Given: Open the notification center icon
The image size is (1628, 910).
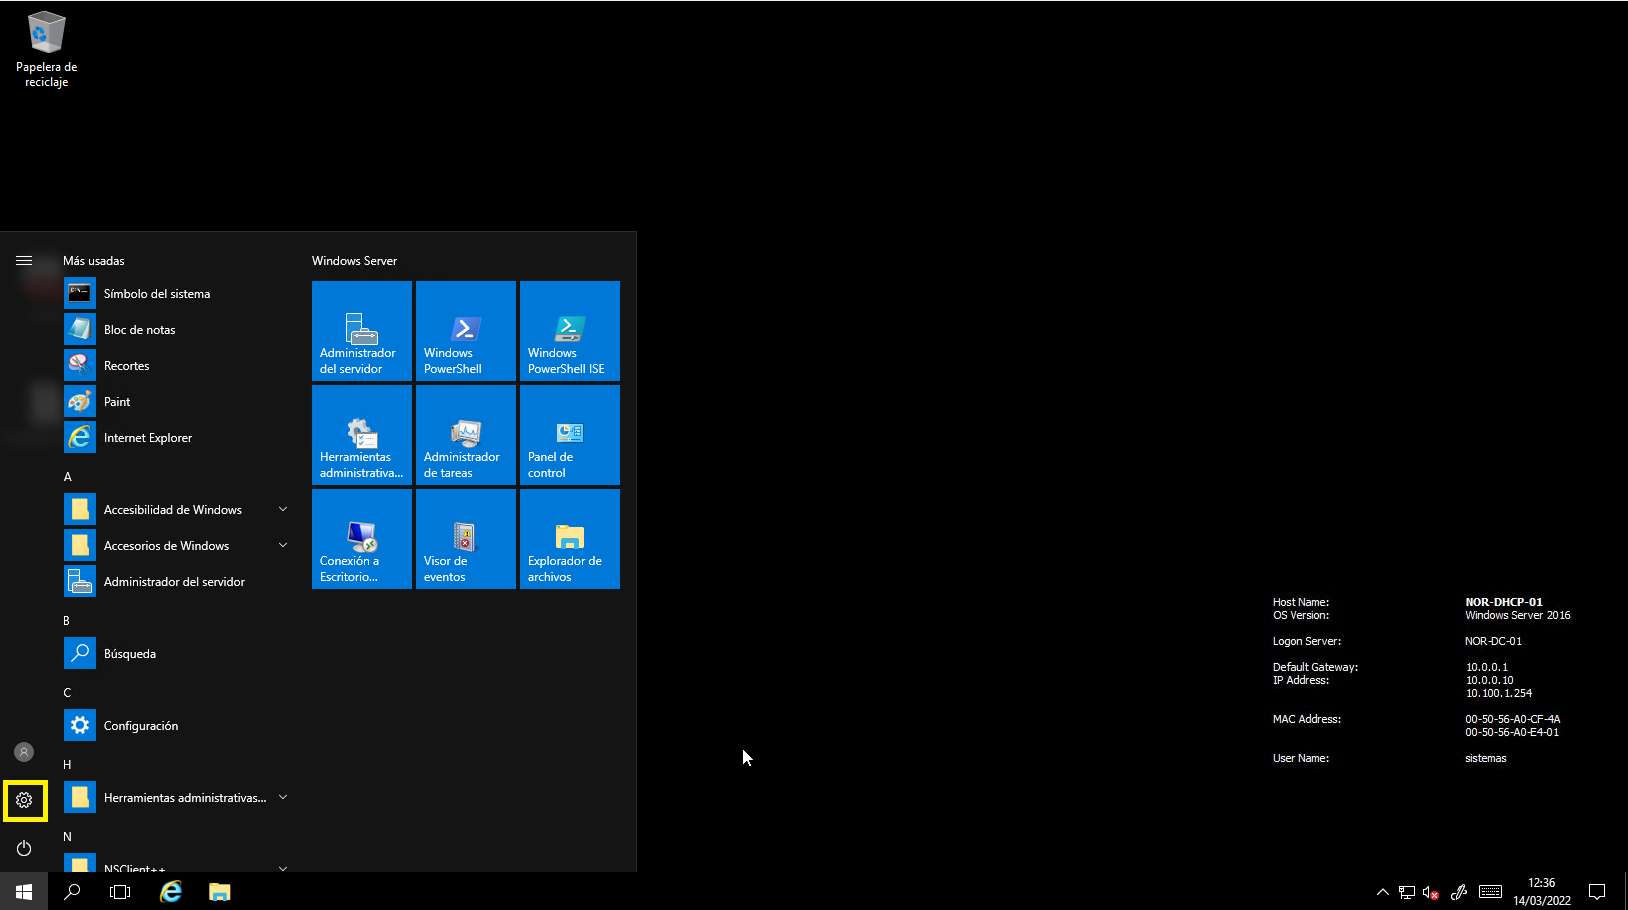Looking at the screenshot, I should click(1597, 891).
